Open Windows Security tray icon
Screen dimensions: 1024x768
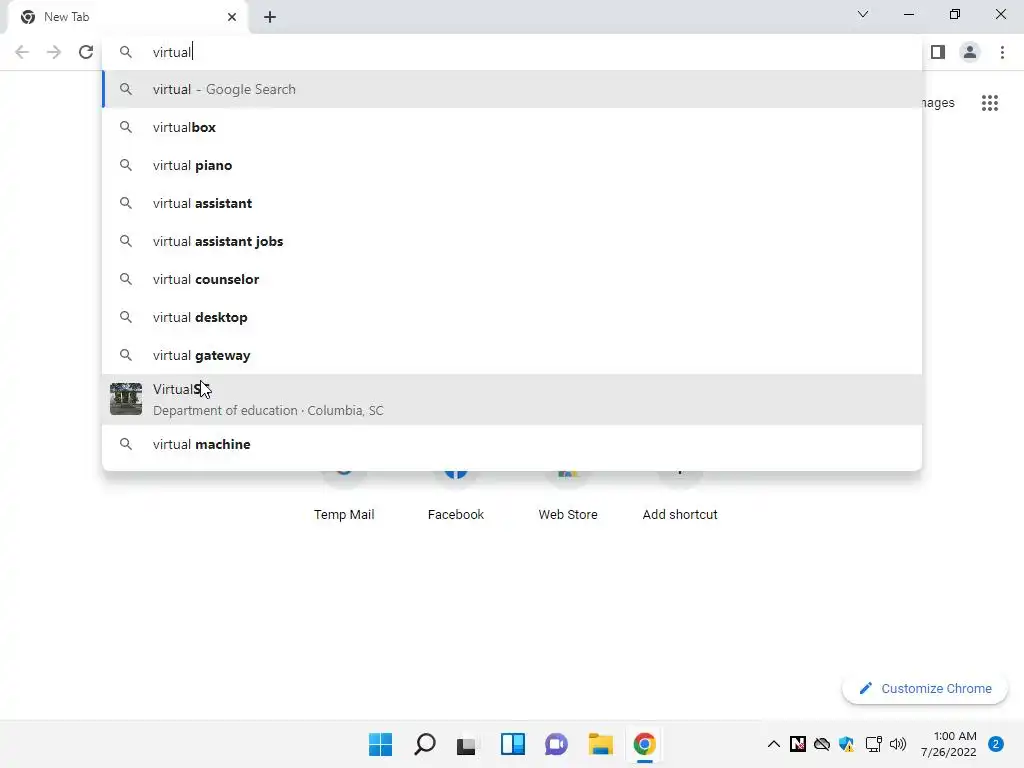846,744
